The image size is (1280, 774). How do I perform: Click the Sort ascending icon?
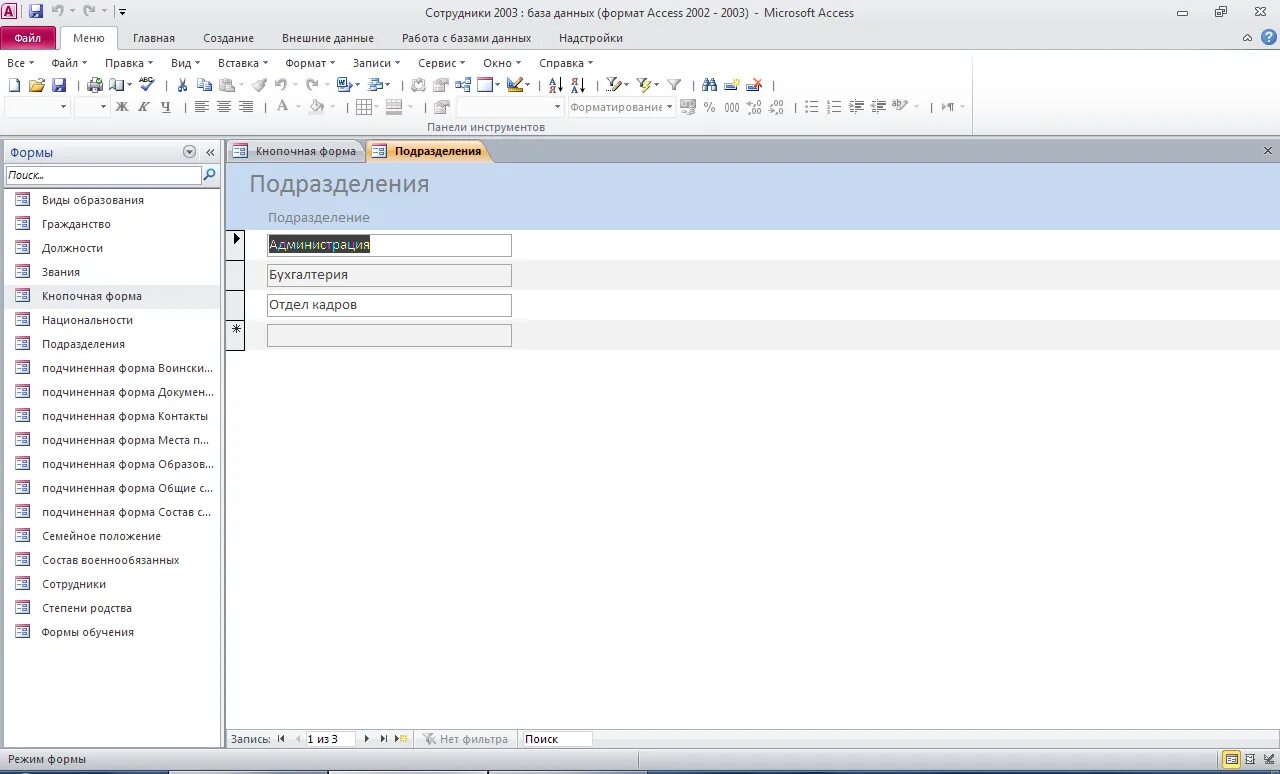pos(556,85)
